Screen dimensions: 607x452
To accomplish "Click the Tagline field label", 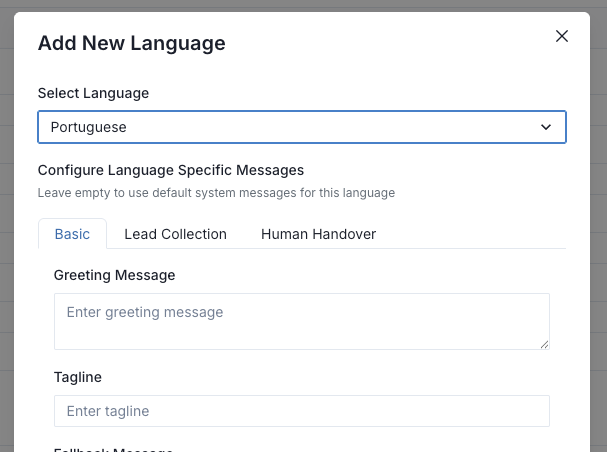I will pos(78,377).
